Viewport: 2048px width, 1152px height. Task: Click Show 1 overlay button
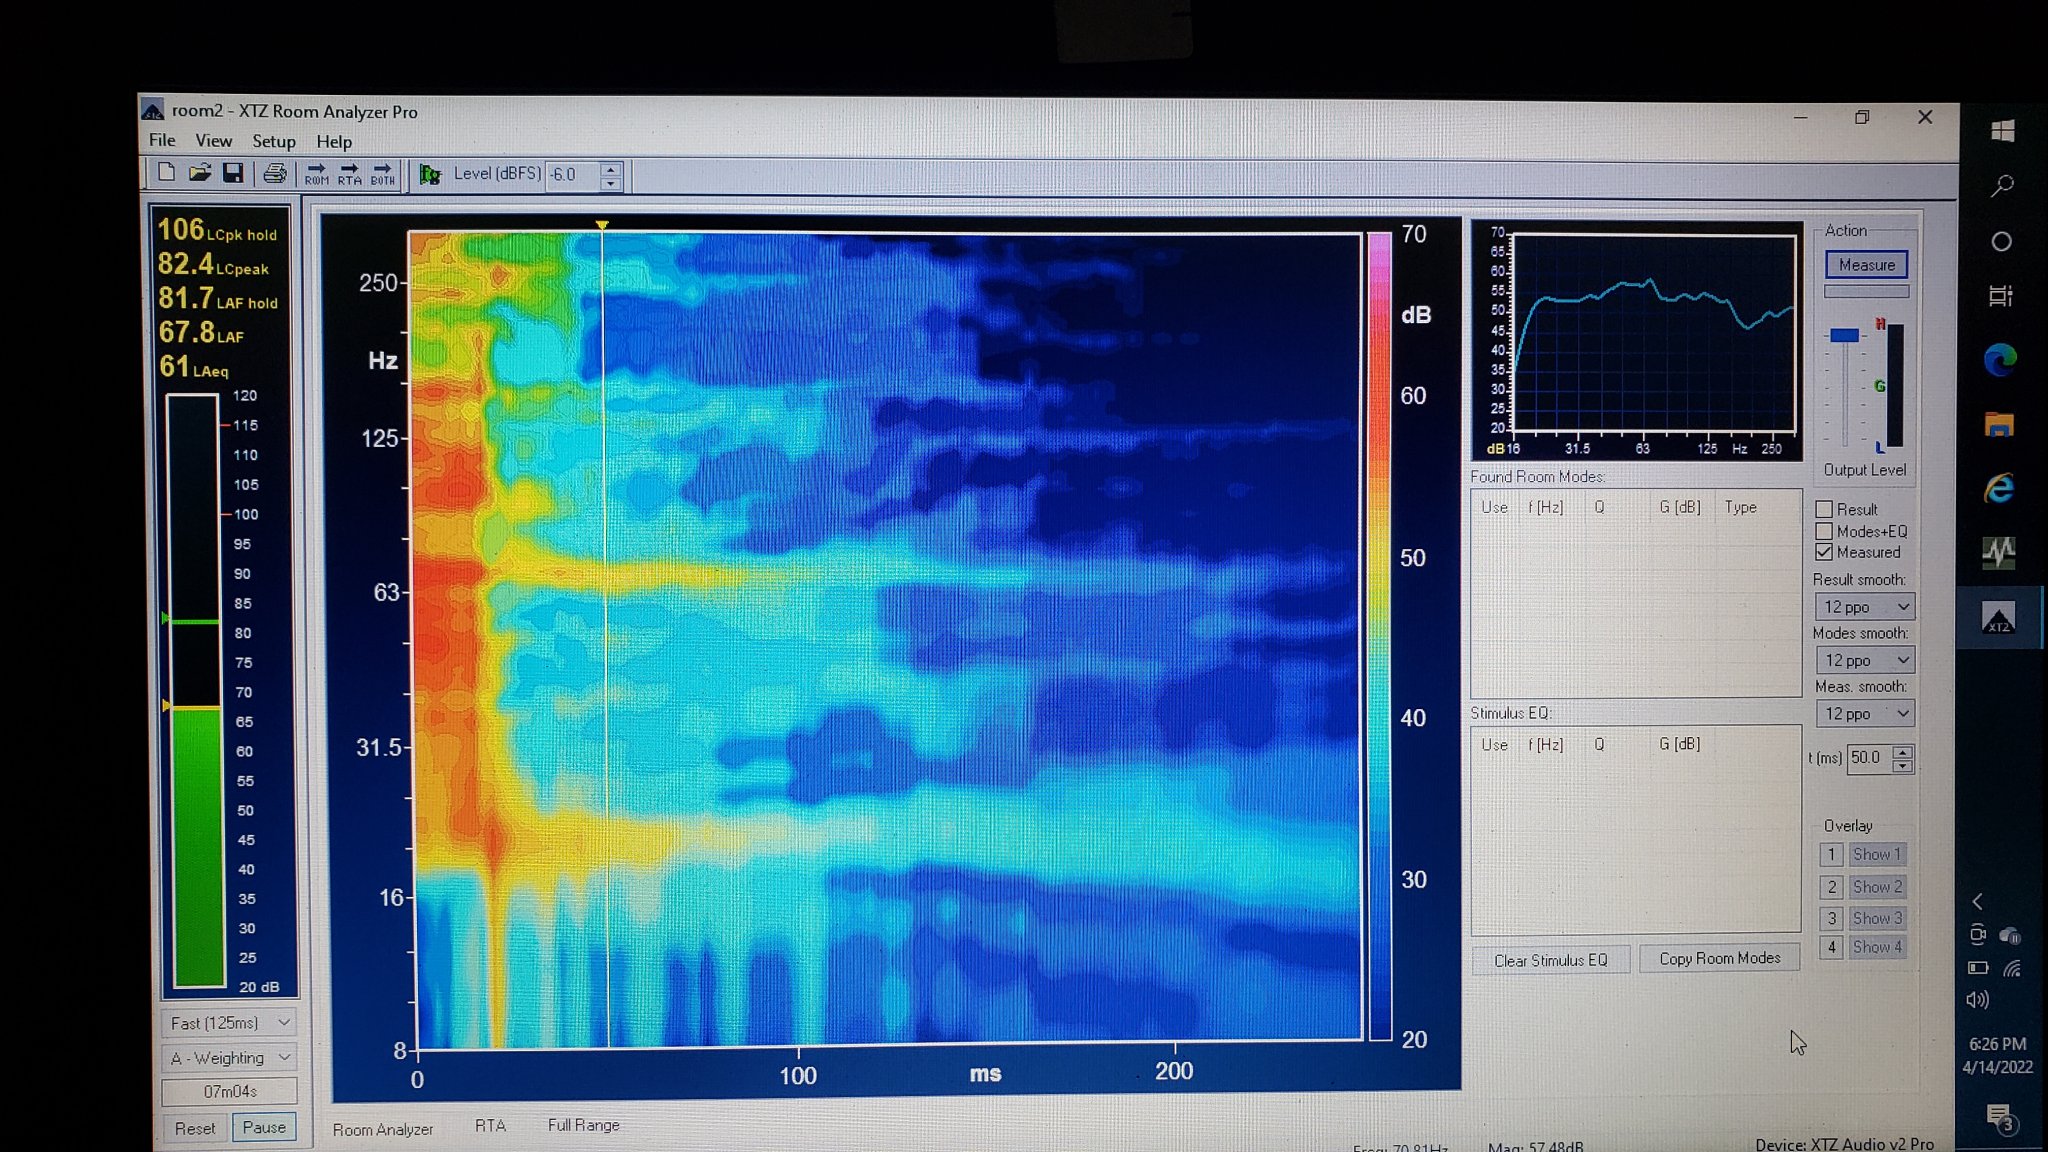(x=1876, y=855)
